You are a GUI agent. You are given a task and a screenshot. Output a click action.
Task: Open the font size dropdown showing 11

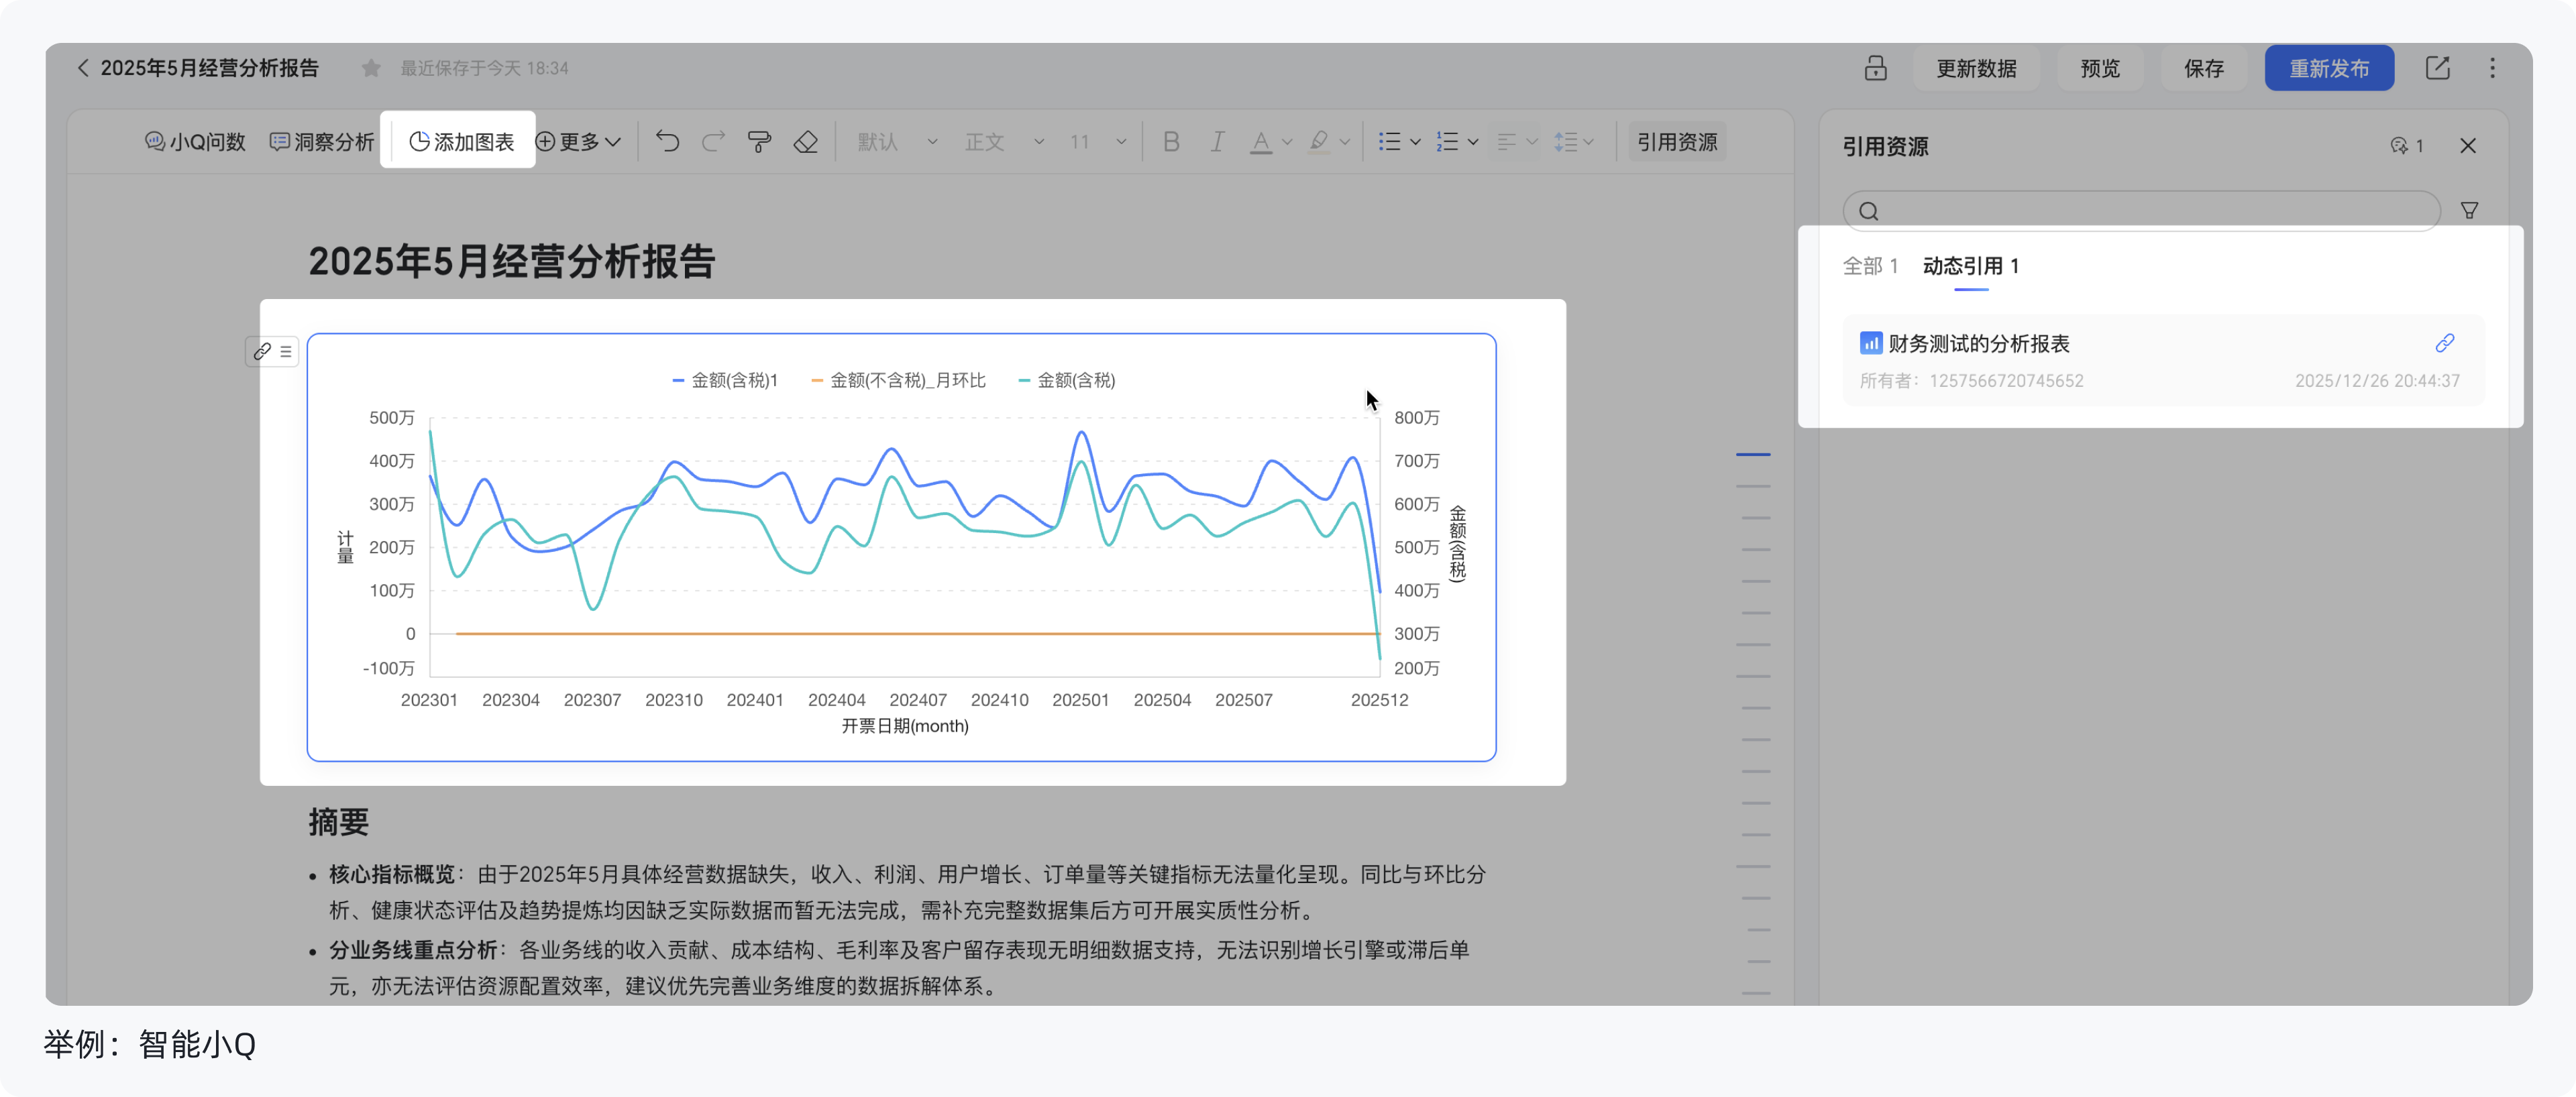click(1095, 141)
